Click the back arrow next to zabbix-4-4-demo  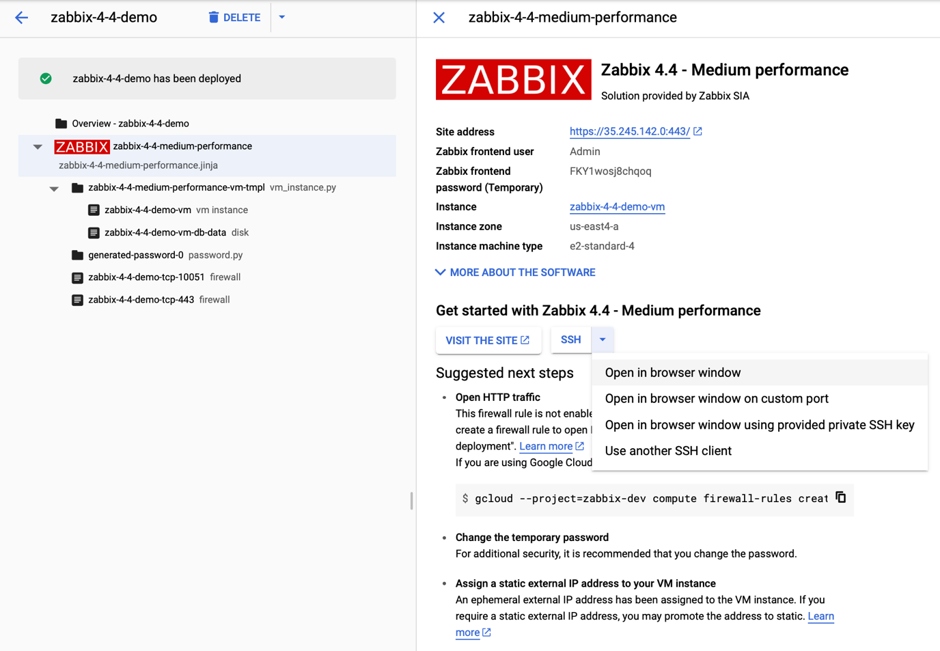(x=22, y=17)
